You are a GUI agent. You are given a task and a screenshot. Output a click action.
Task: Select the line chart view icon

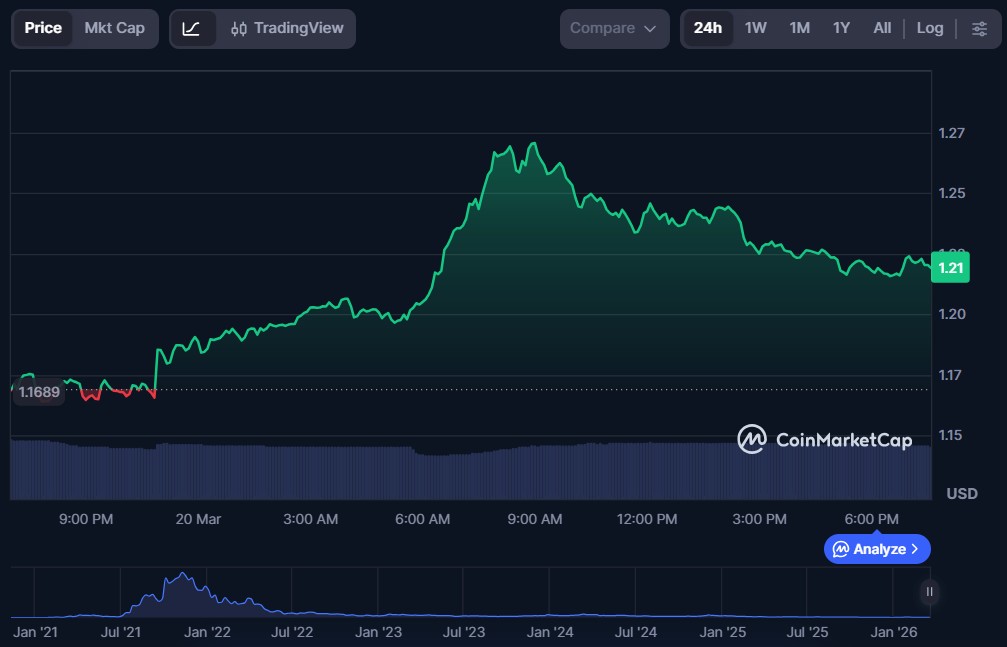point(192,29)
